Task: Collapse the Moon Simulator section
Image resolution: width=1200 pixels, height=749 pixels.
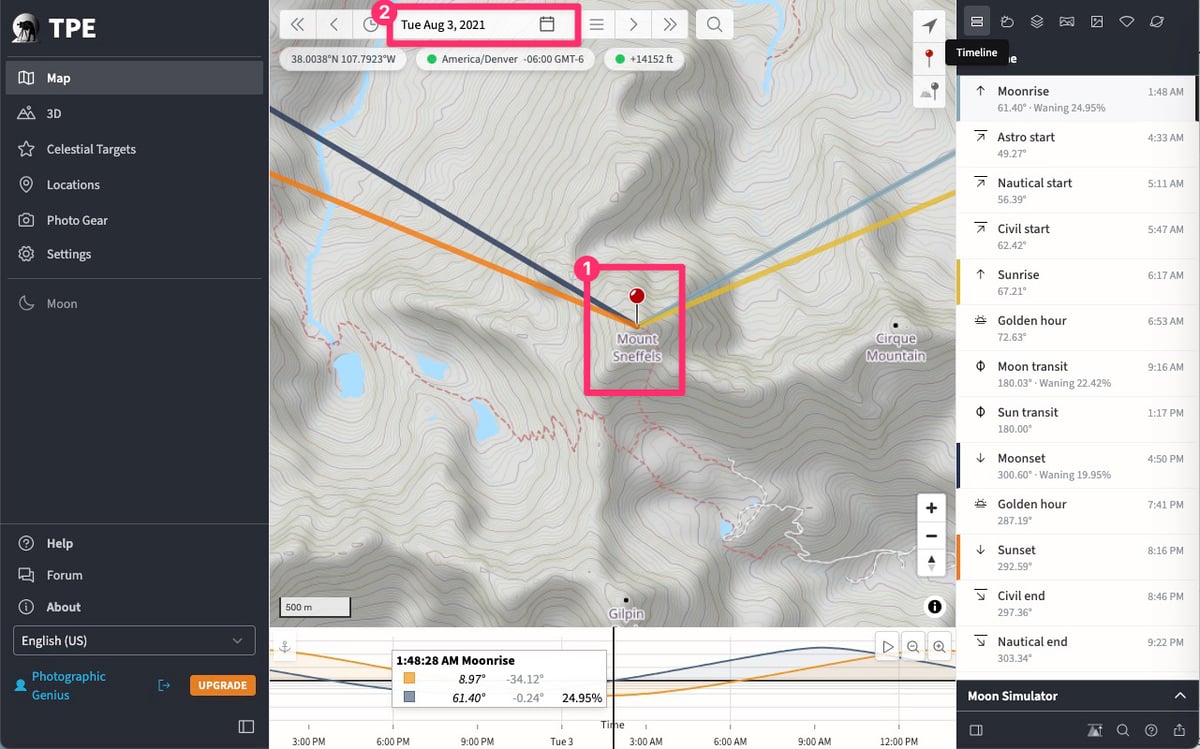Action: pos(1178,695)
